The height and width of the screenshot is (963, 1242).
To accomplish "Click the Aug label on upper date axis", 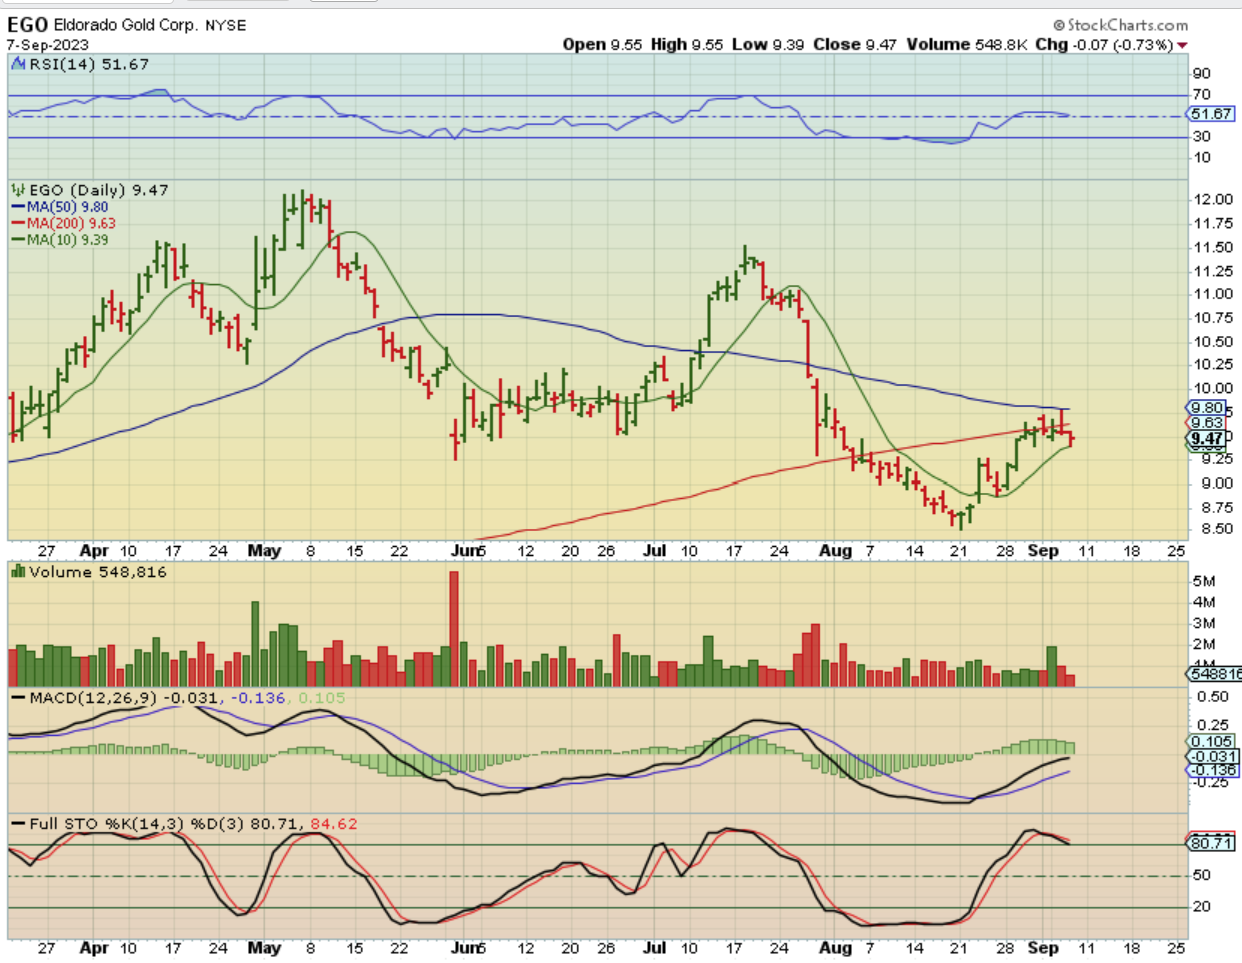I will (835, 551).
